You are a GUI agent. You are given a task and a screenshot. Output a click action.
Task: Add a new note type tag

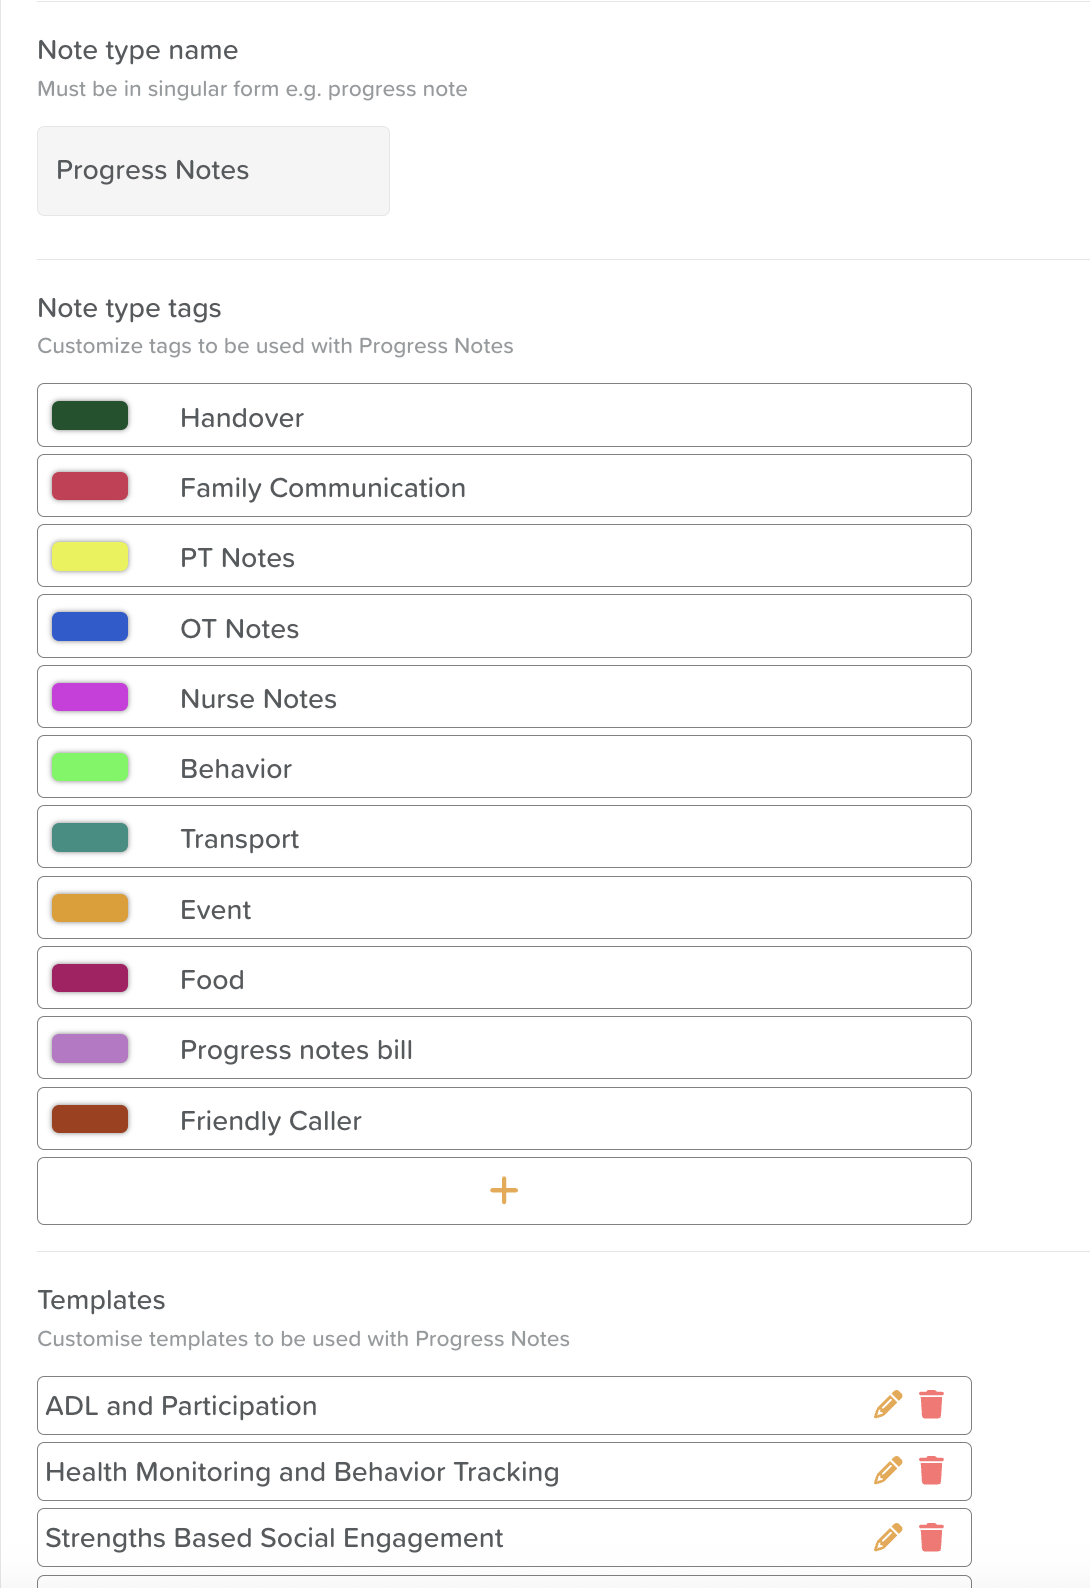coord(504,1190)
